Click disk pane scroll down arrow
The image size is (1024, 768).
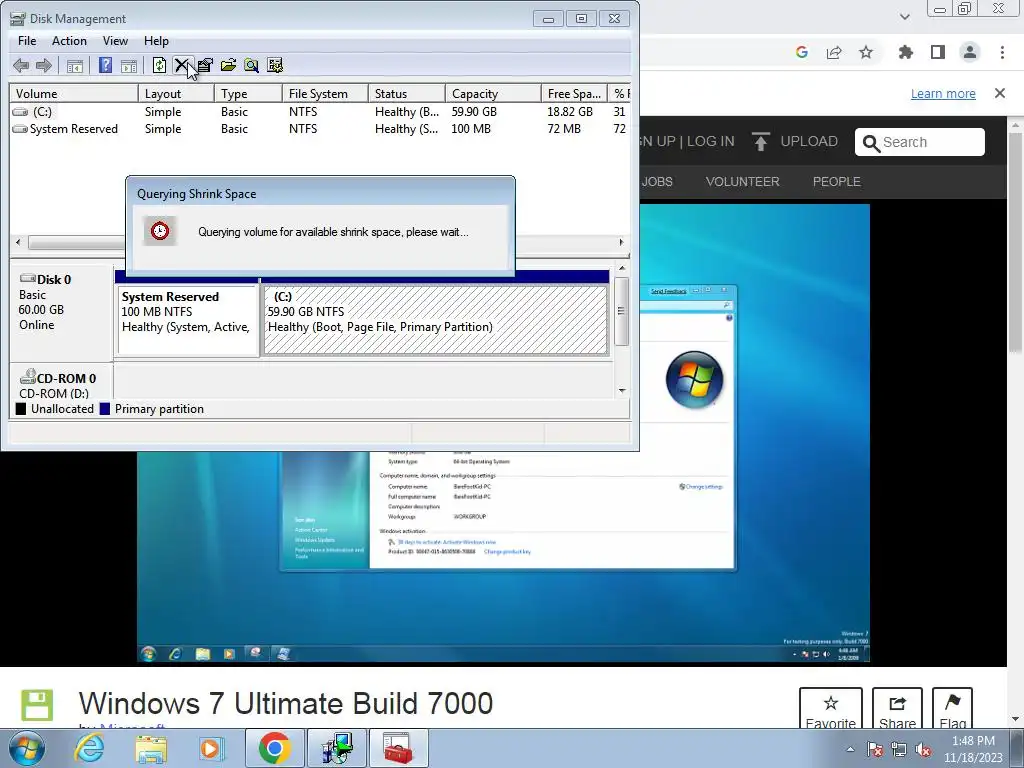pyautogui.click(x=622, y=391)
